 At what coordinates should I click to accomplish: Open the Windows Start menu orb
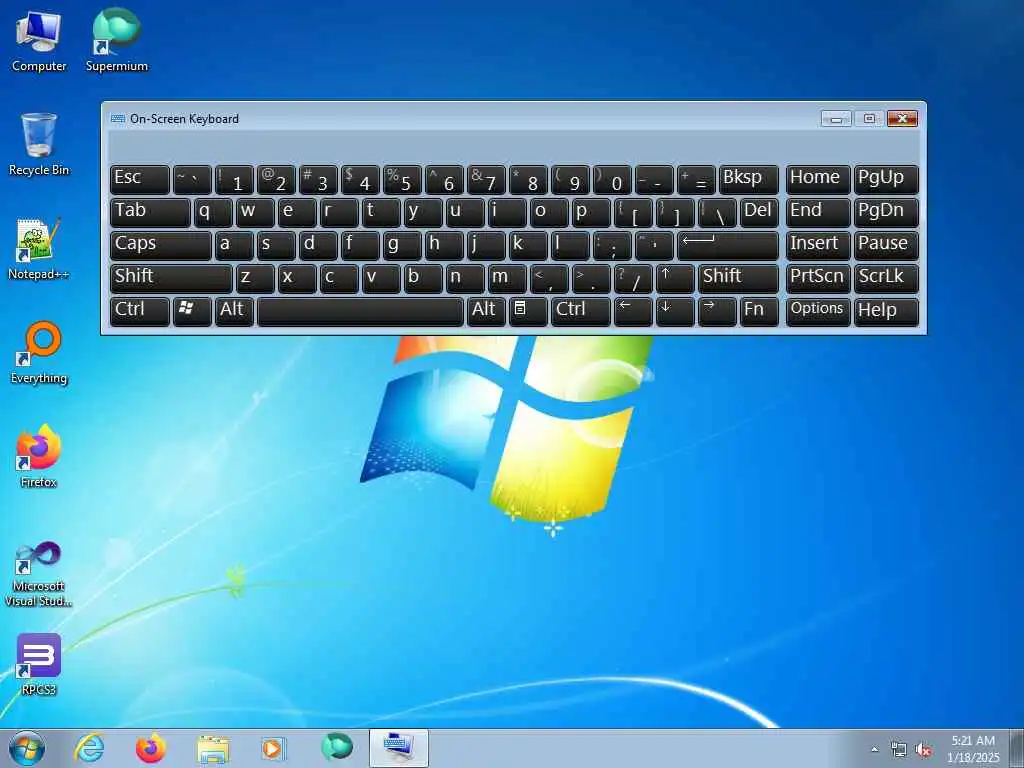pos(27,748)
